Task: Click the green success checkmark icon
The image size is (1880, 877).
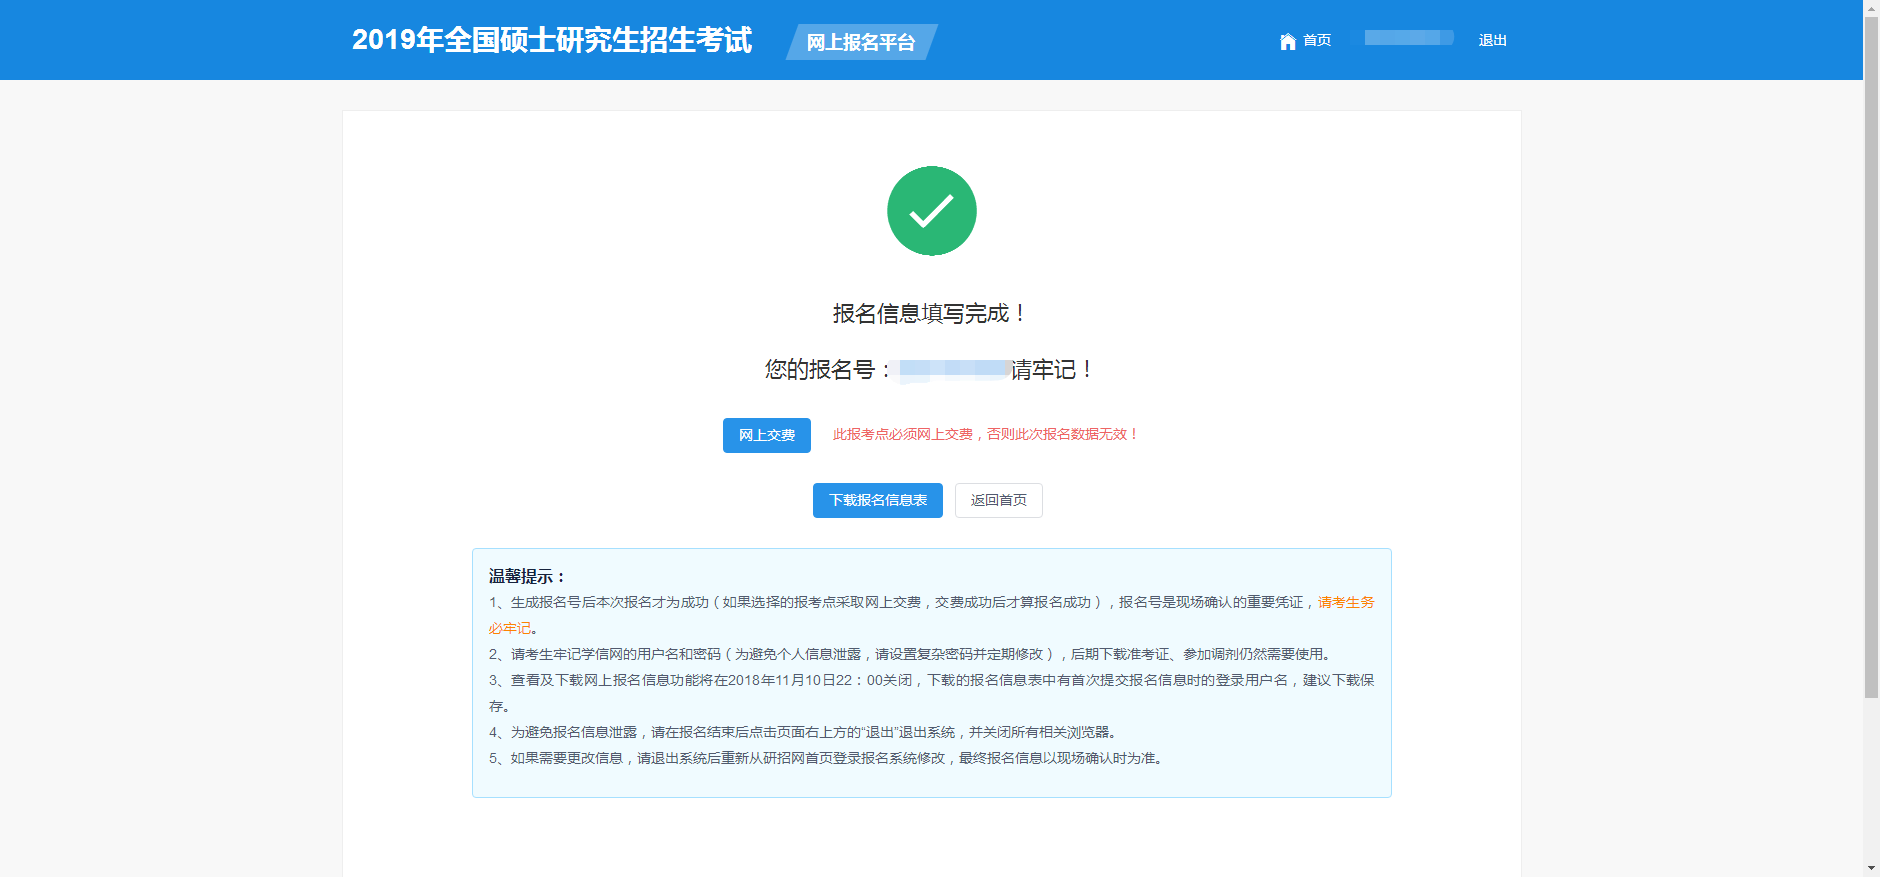Action: pos(931,211)
